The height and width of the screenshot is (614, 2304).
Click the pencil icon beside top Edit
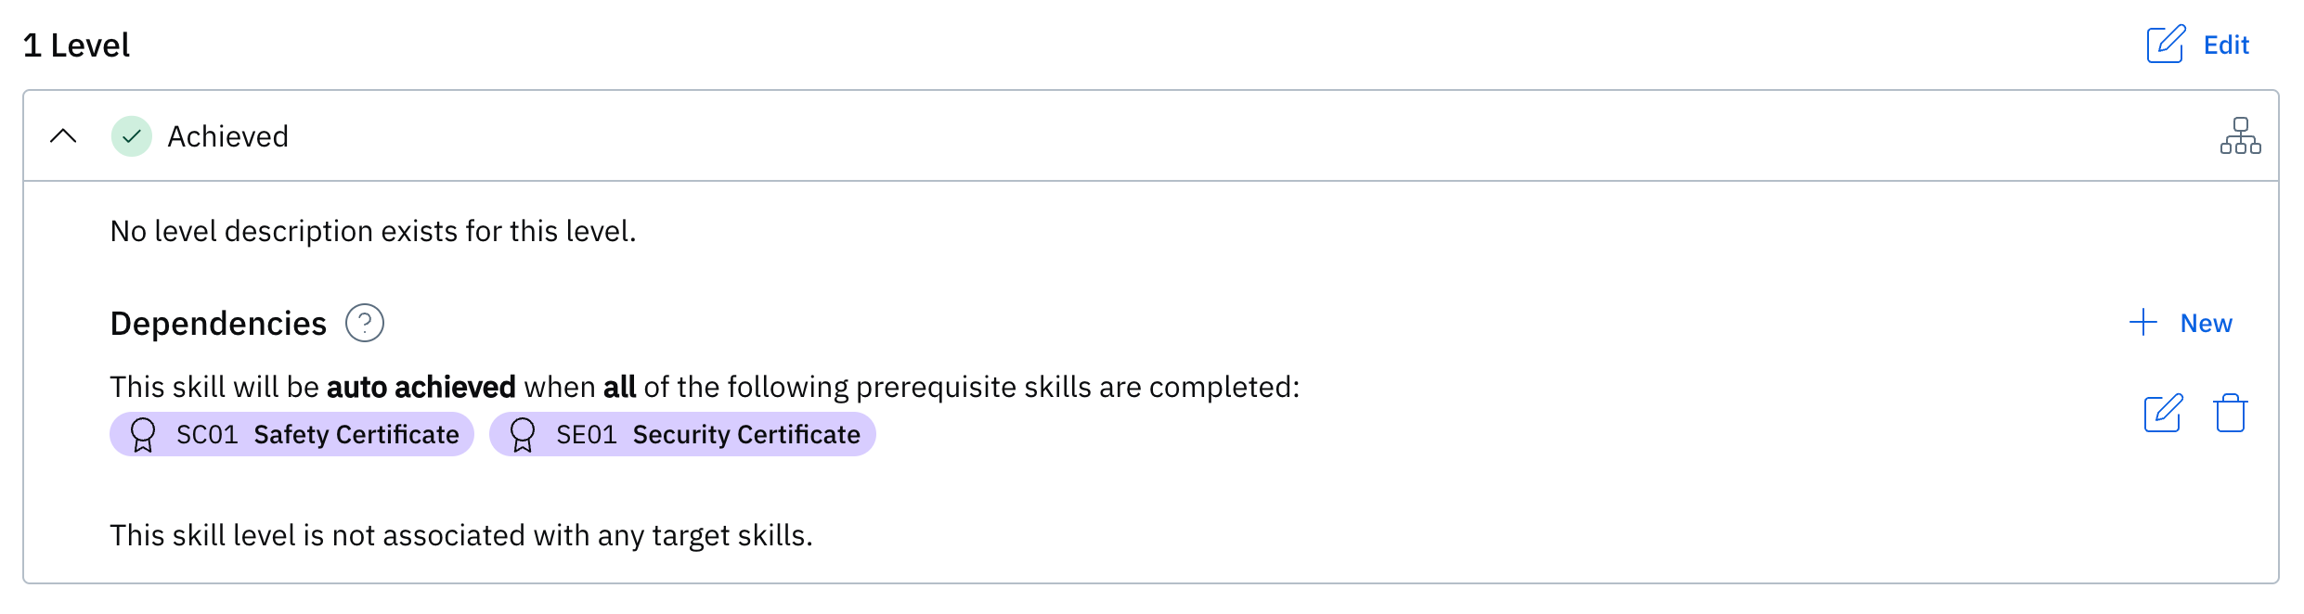2165,44
